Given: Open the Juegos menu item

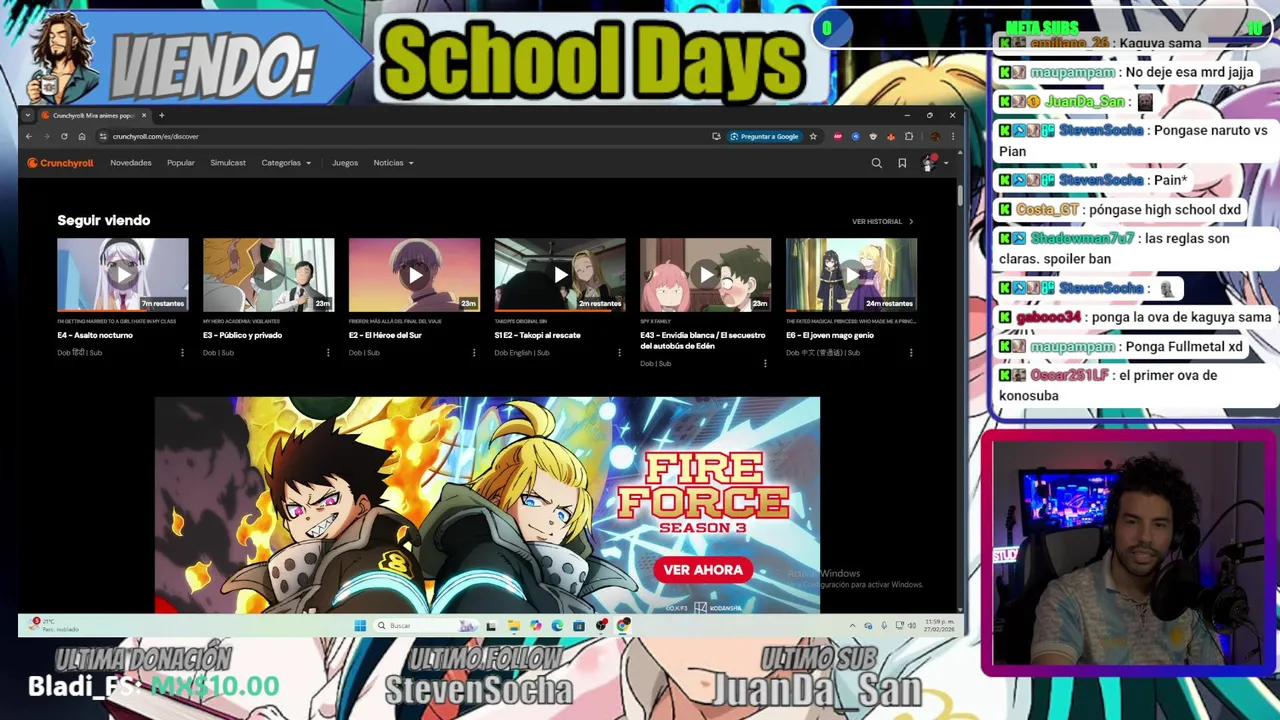Looking at the screenshot, I should coord(345,163).
